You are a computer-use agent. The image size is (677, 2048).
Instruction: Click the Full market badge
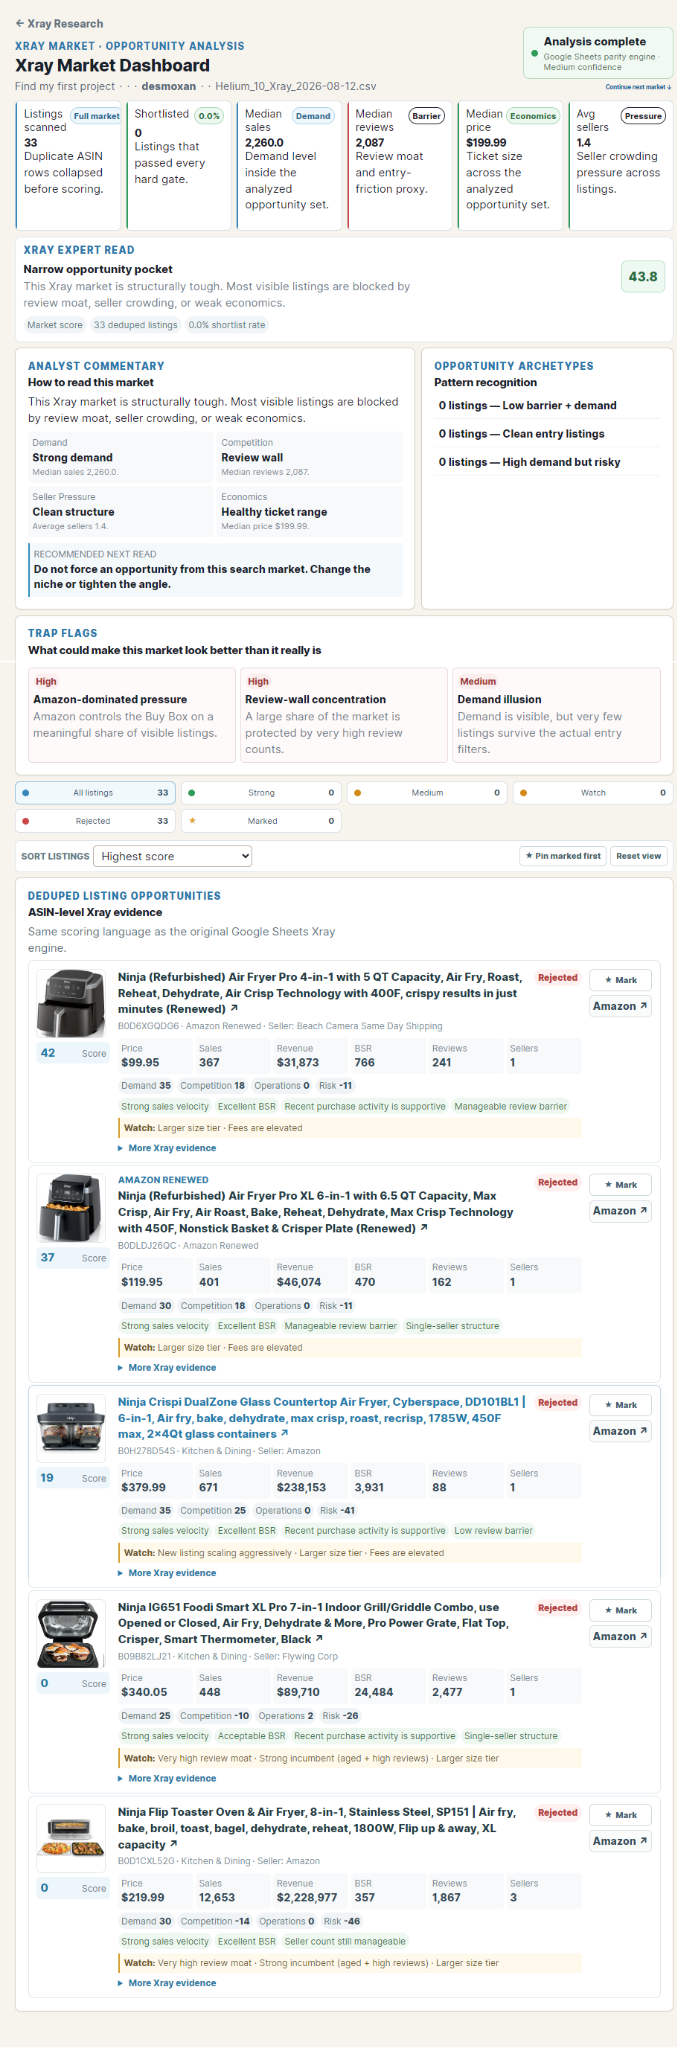(97, 116)
